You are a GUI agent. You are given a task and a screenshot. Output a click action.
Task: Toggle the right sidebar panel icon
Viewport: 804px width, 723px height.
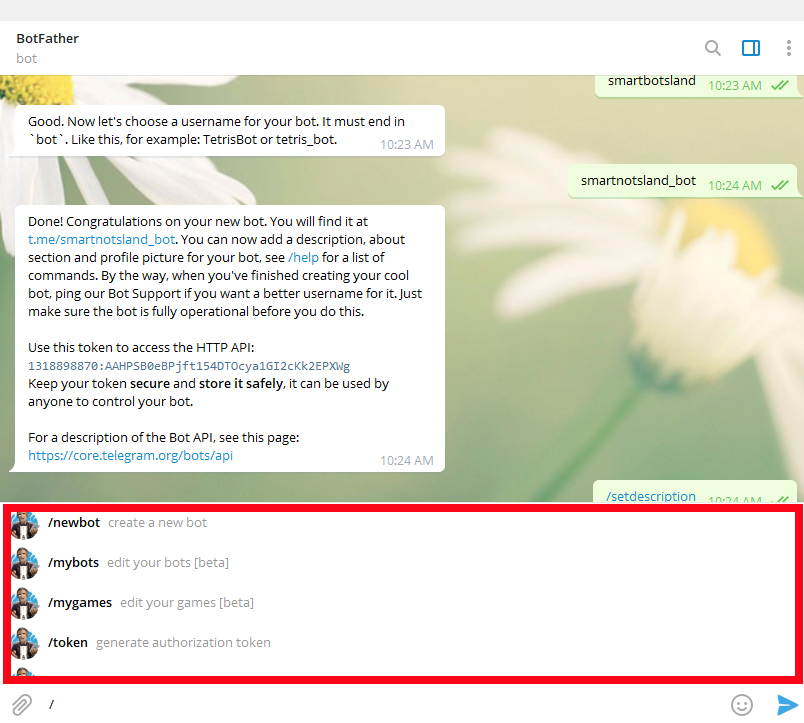[x=751, y=48]
